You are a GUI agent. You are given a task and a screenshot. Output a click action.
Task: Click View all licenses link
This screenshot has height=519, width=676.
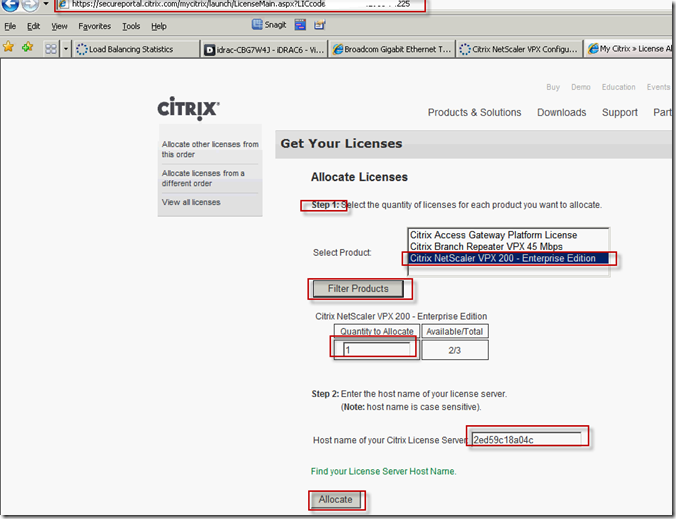(x=191, y=202)
